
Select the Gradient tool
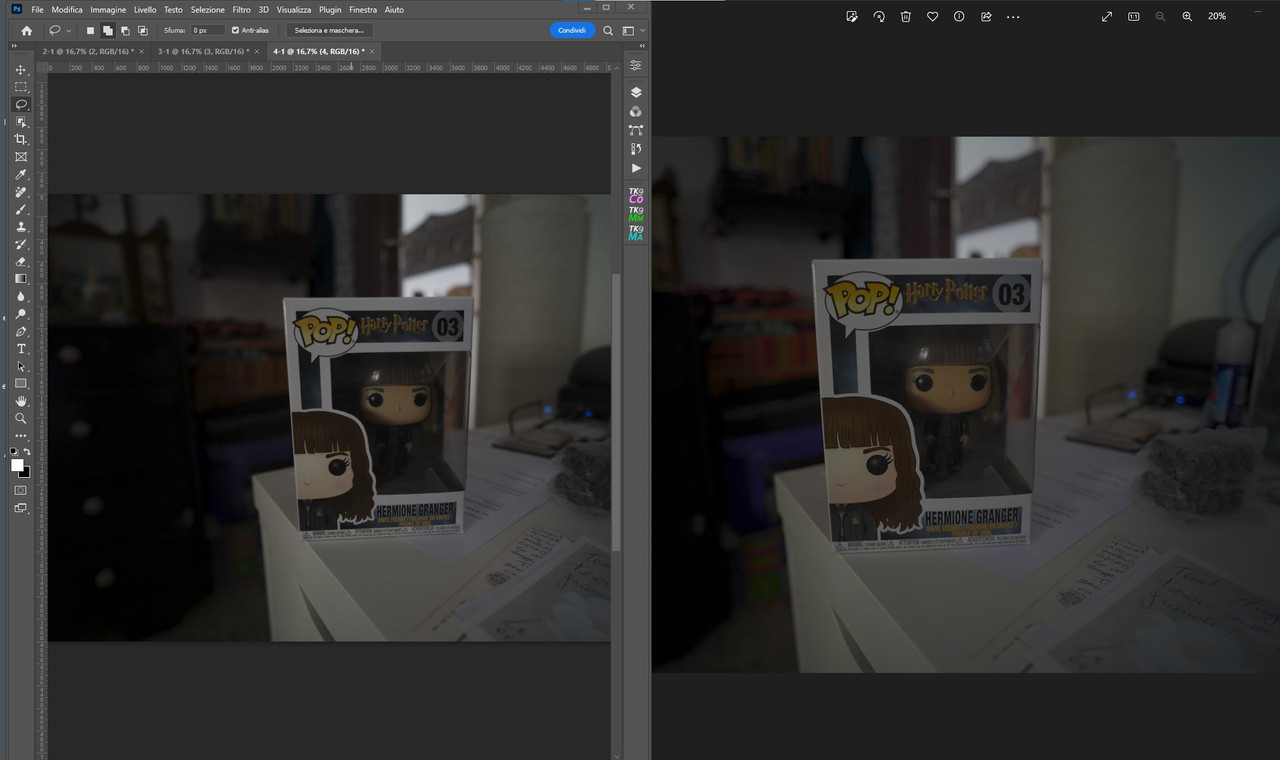[21, 279]
